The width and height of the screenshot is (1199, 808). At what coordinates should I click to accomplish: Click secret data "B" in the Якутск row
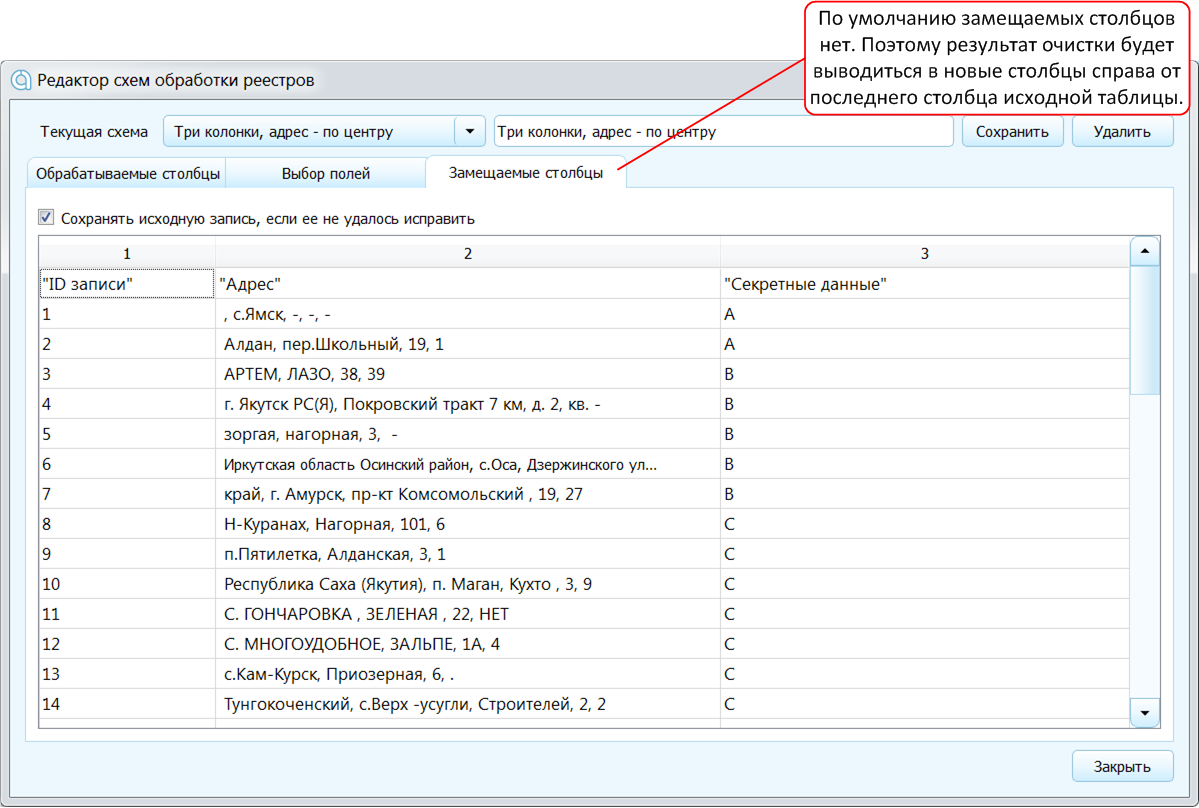[924, 404]
